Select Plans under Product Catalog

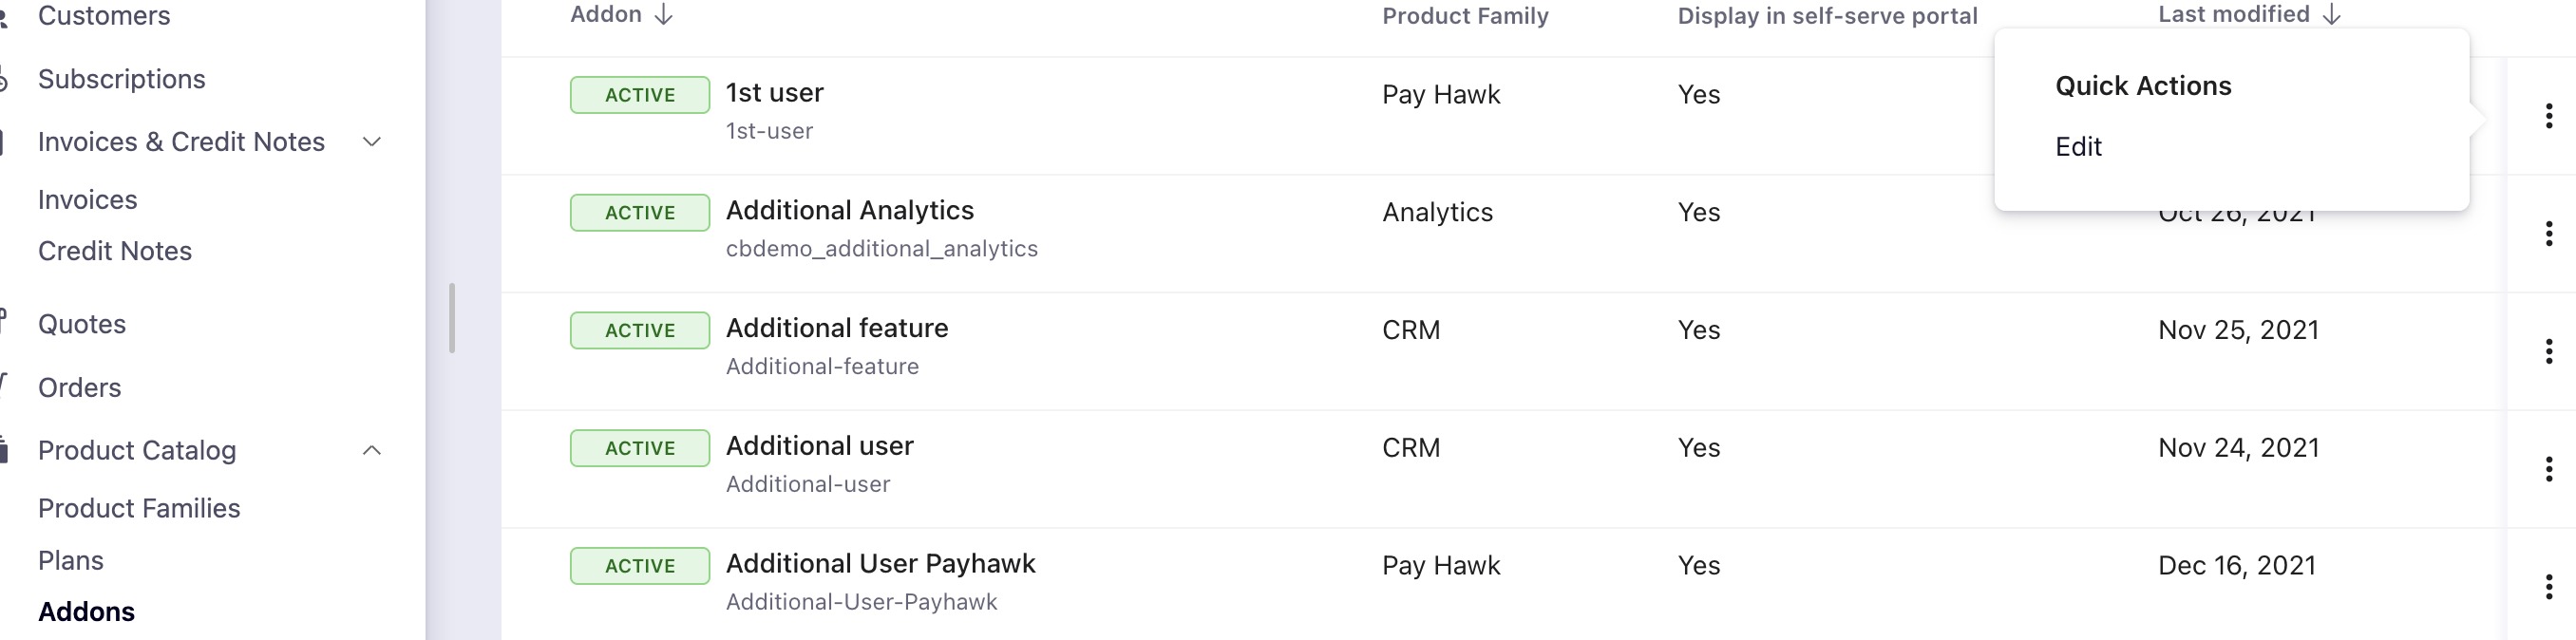pyautogui.click(x=71, y=560)
